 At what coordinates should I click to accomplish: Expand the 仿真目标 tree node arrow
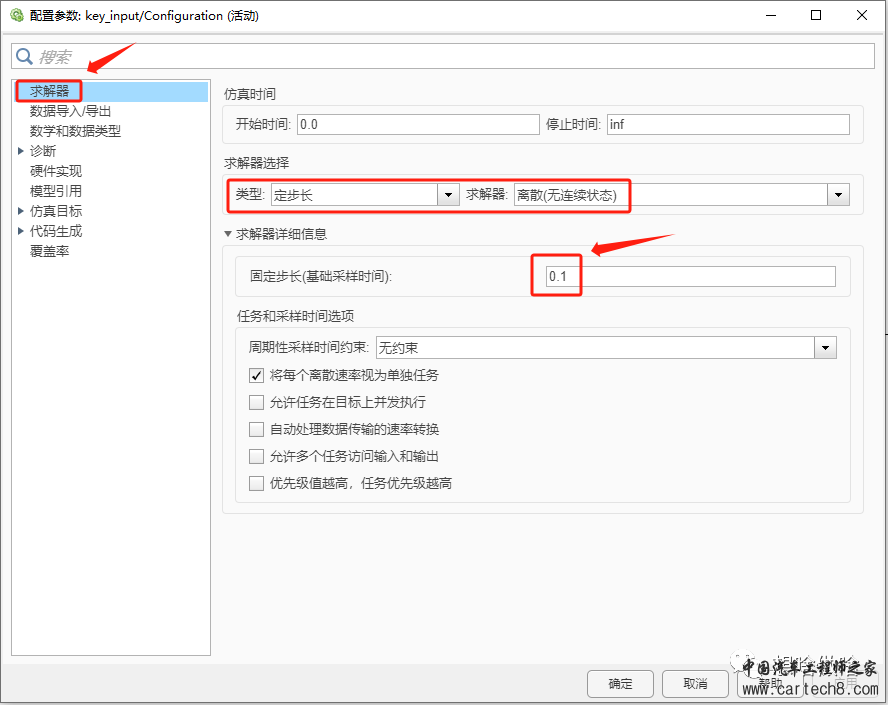[x=21, y=211]
